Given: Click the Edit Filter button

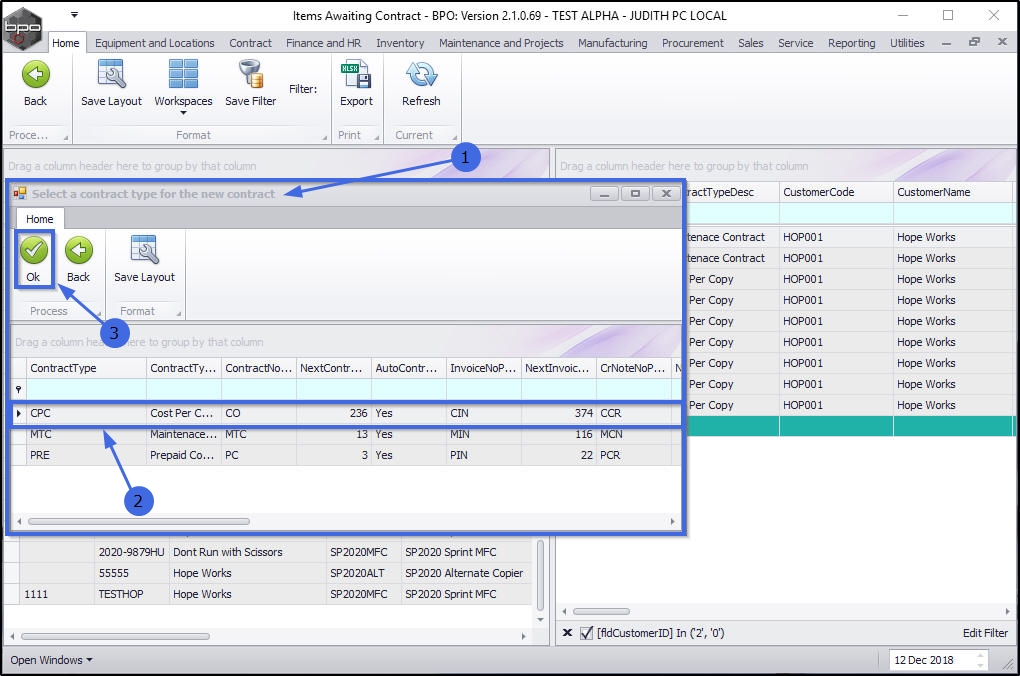Looking at the screenshot, I should tap(985, 633).
